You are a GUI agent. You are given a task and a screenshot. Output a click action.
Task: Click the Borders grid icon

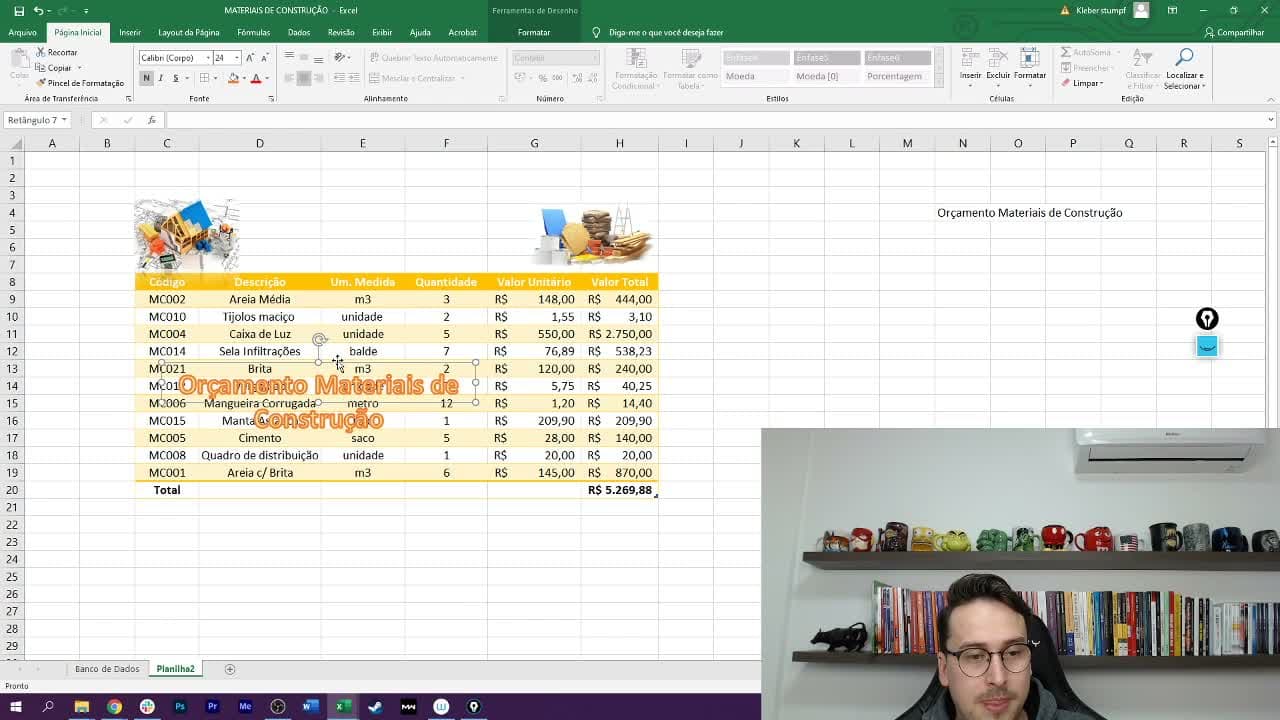tap(204, 78)
